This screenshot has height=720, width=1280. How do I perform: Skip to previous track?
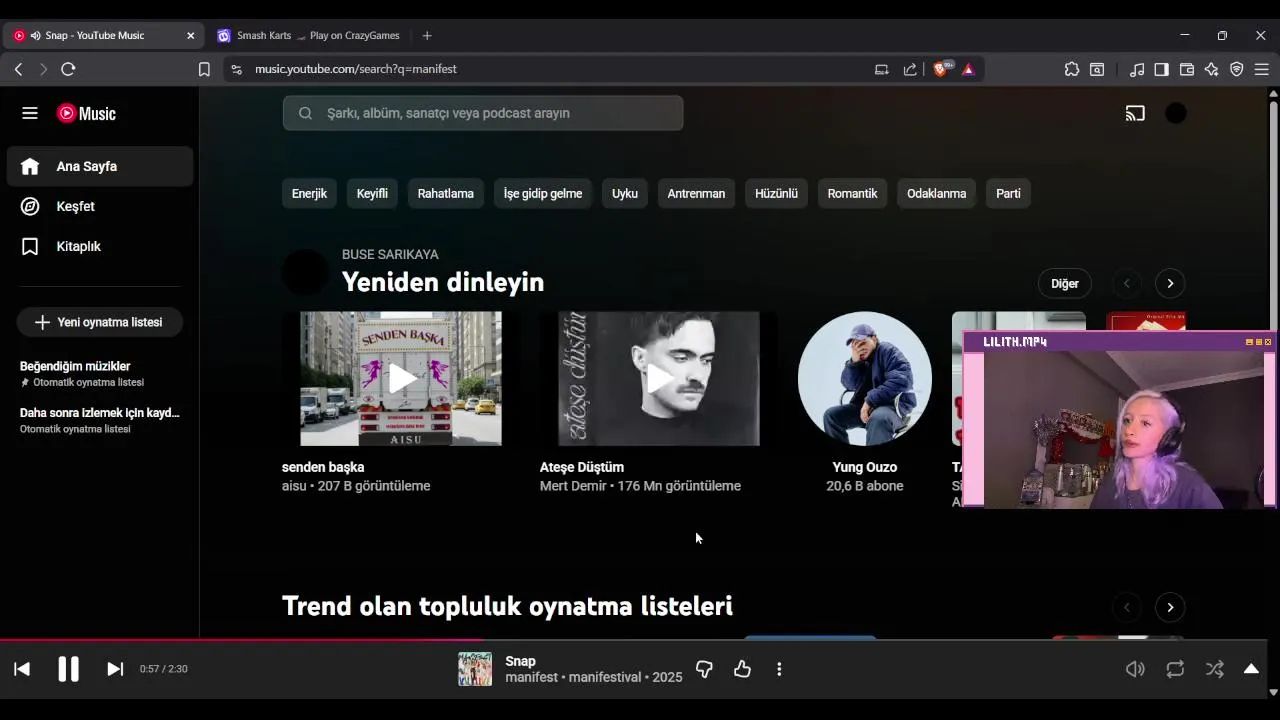[22, 669]
